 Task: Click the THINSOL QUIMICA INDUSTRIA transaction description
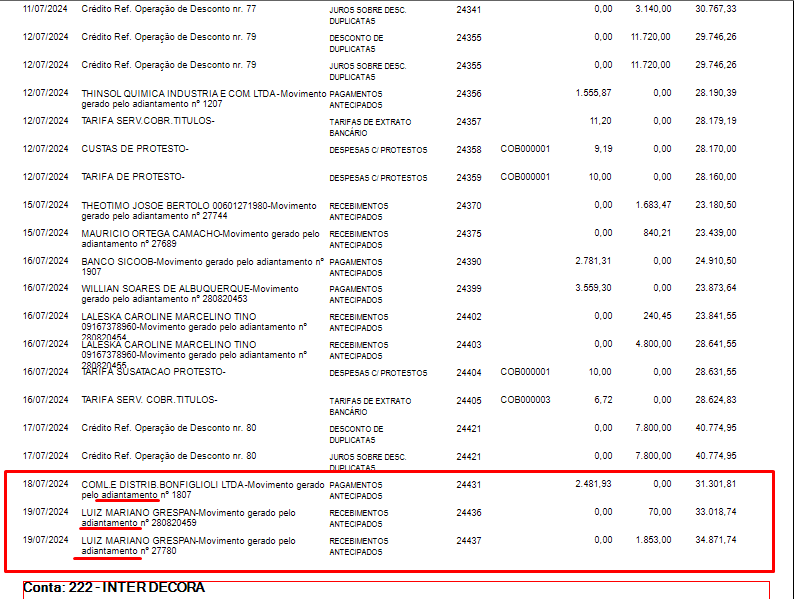204,99
